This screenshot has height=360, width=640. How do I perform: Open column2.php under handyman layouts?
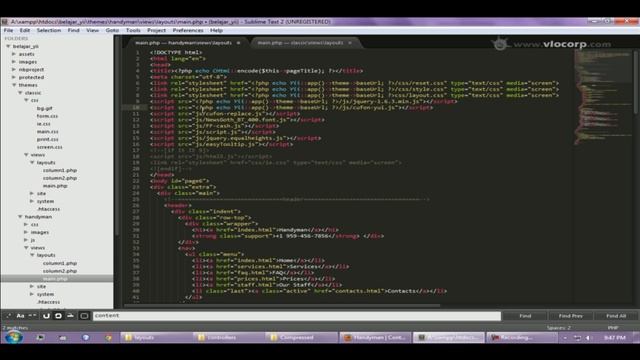(60, 271)
